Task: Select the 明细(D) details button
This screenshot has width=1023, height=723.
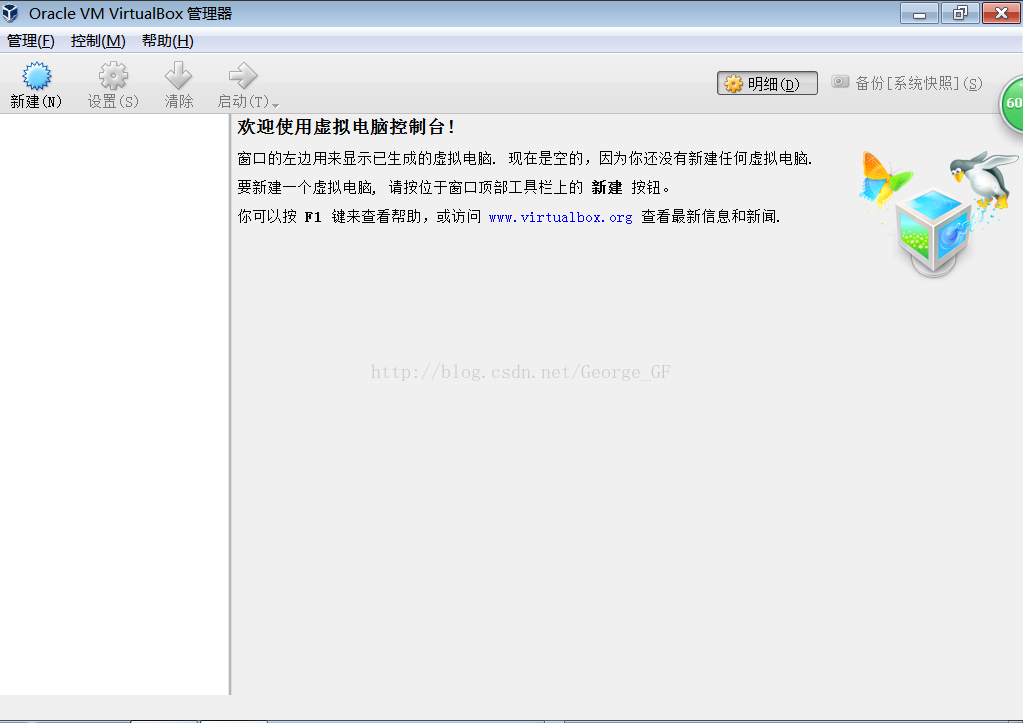Action: pyautogui.click(x=767, y=84)
